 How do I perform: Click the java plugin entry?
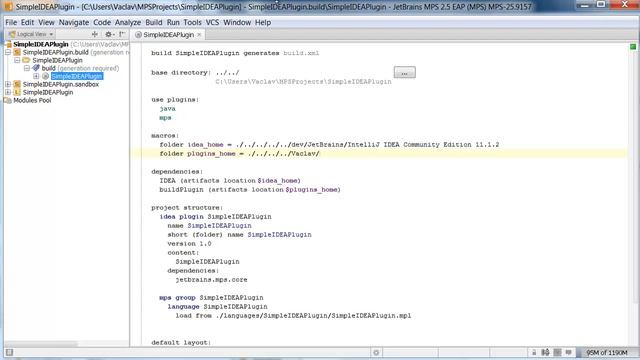[x=167, y=109]
